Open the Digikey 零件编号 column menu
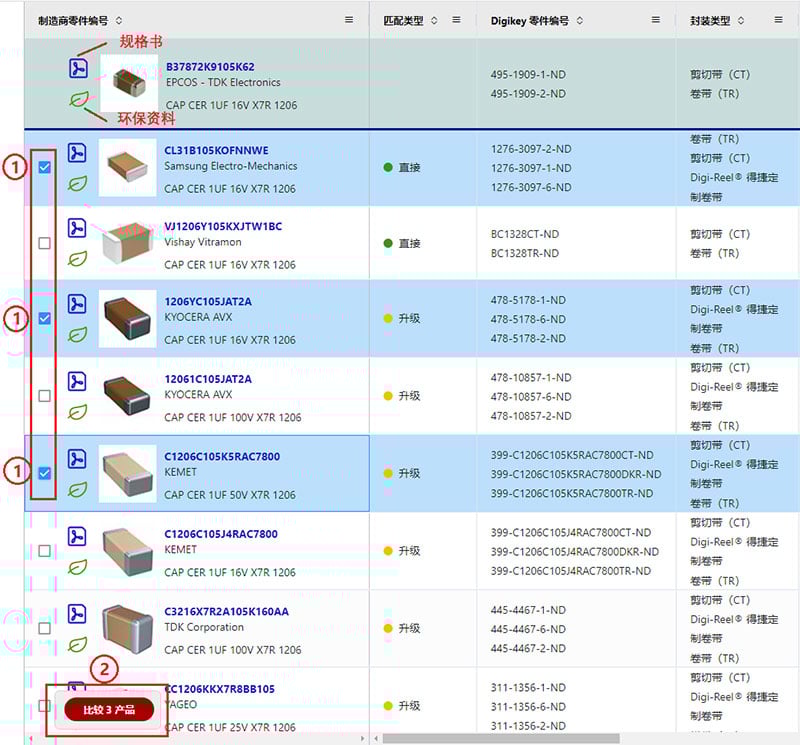 tap(655, 19)
